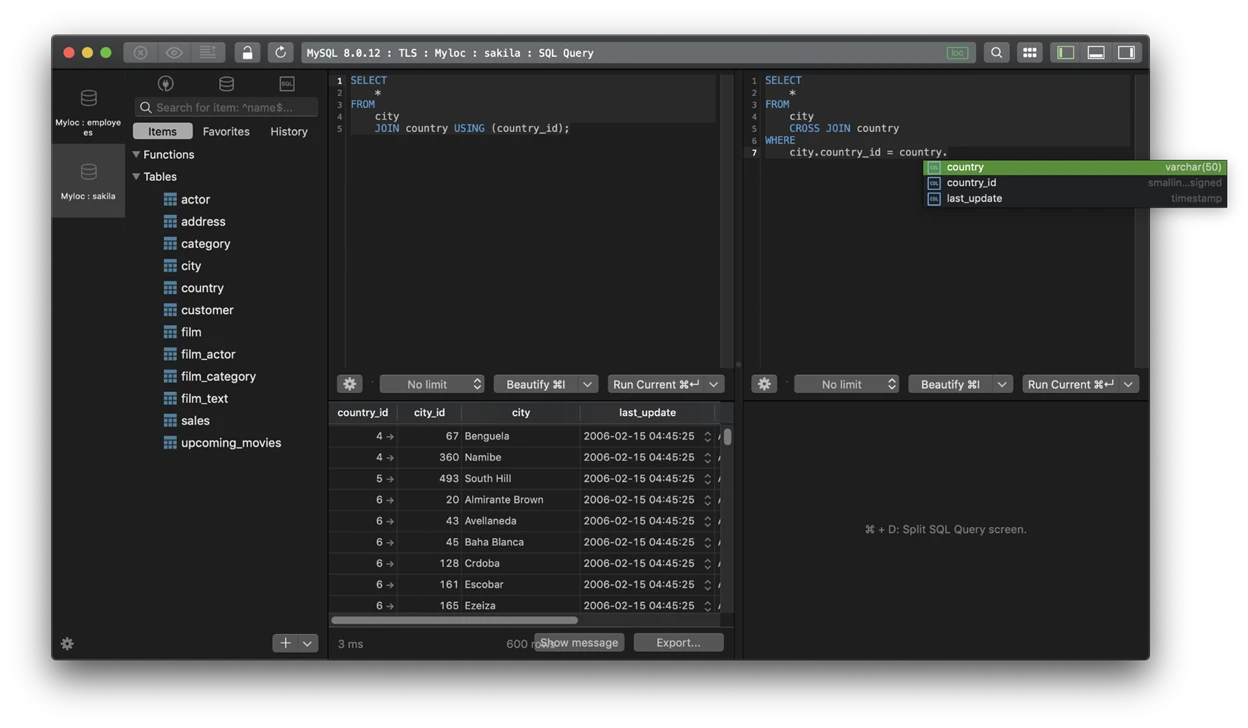Click the Export... button
This screenshot has width=1248, height=728.
click(x=678, y=643)
